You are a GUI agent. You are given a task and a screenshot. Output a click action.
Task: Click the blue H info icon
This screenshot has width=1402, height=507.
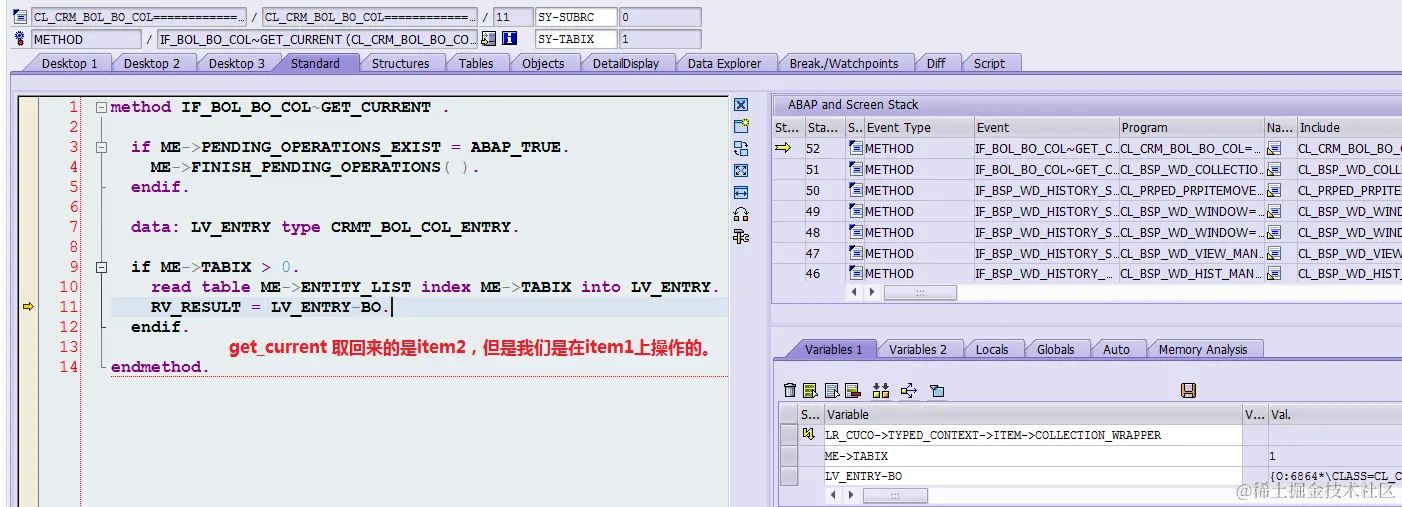510,39
